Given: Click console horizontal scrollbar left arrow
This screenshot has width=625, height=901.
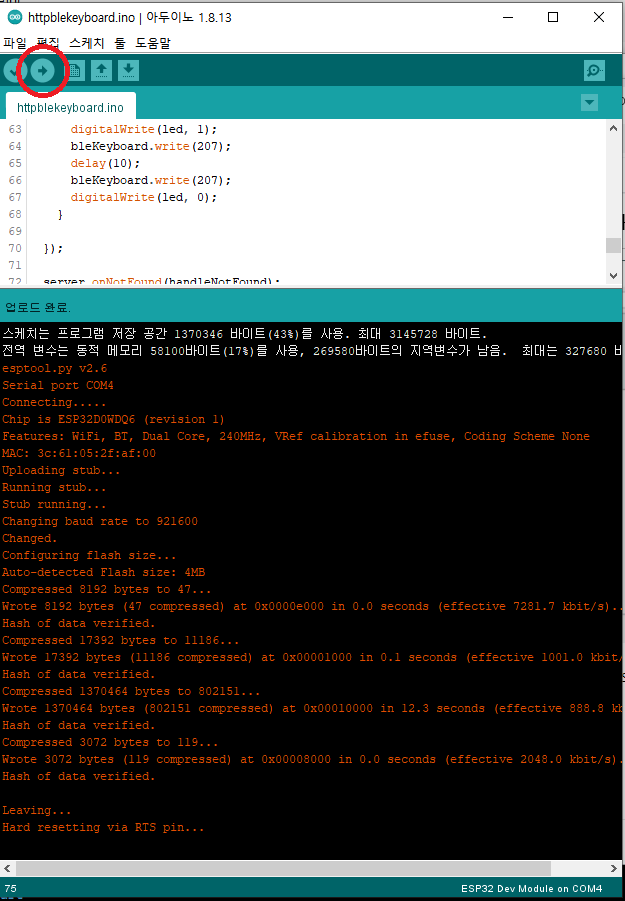Looking at the screenshot, I should point(7,868).
